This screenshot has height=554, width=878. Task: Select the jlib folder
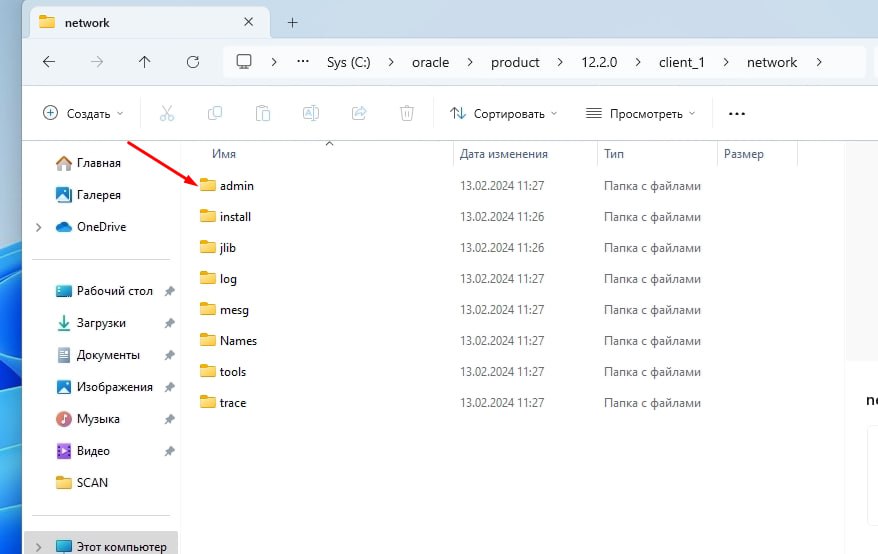pyautogui.click(x=218, y=248)
